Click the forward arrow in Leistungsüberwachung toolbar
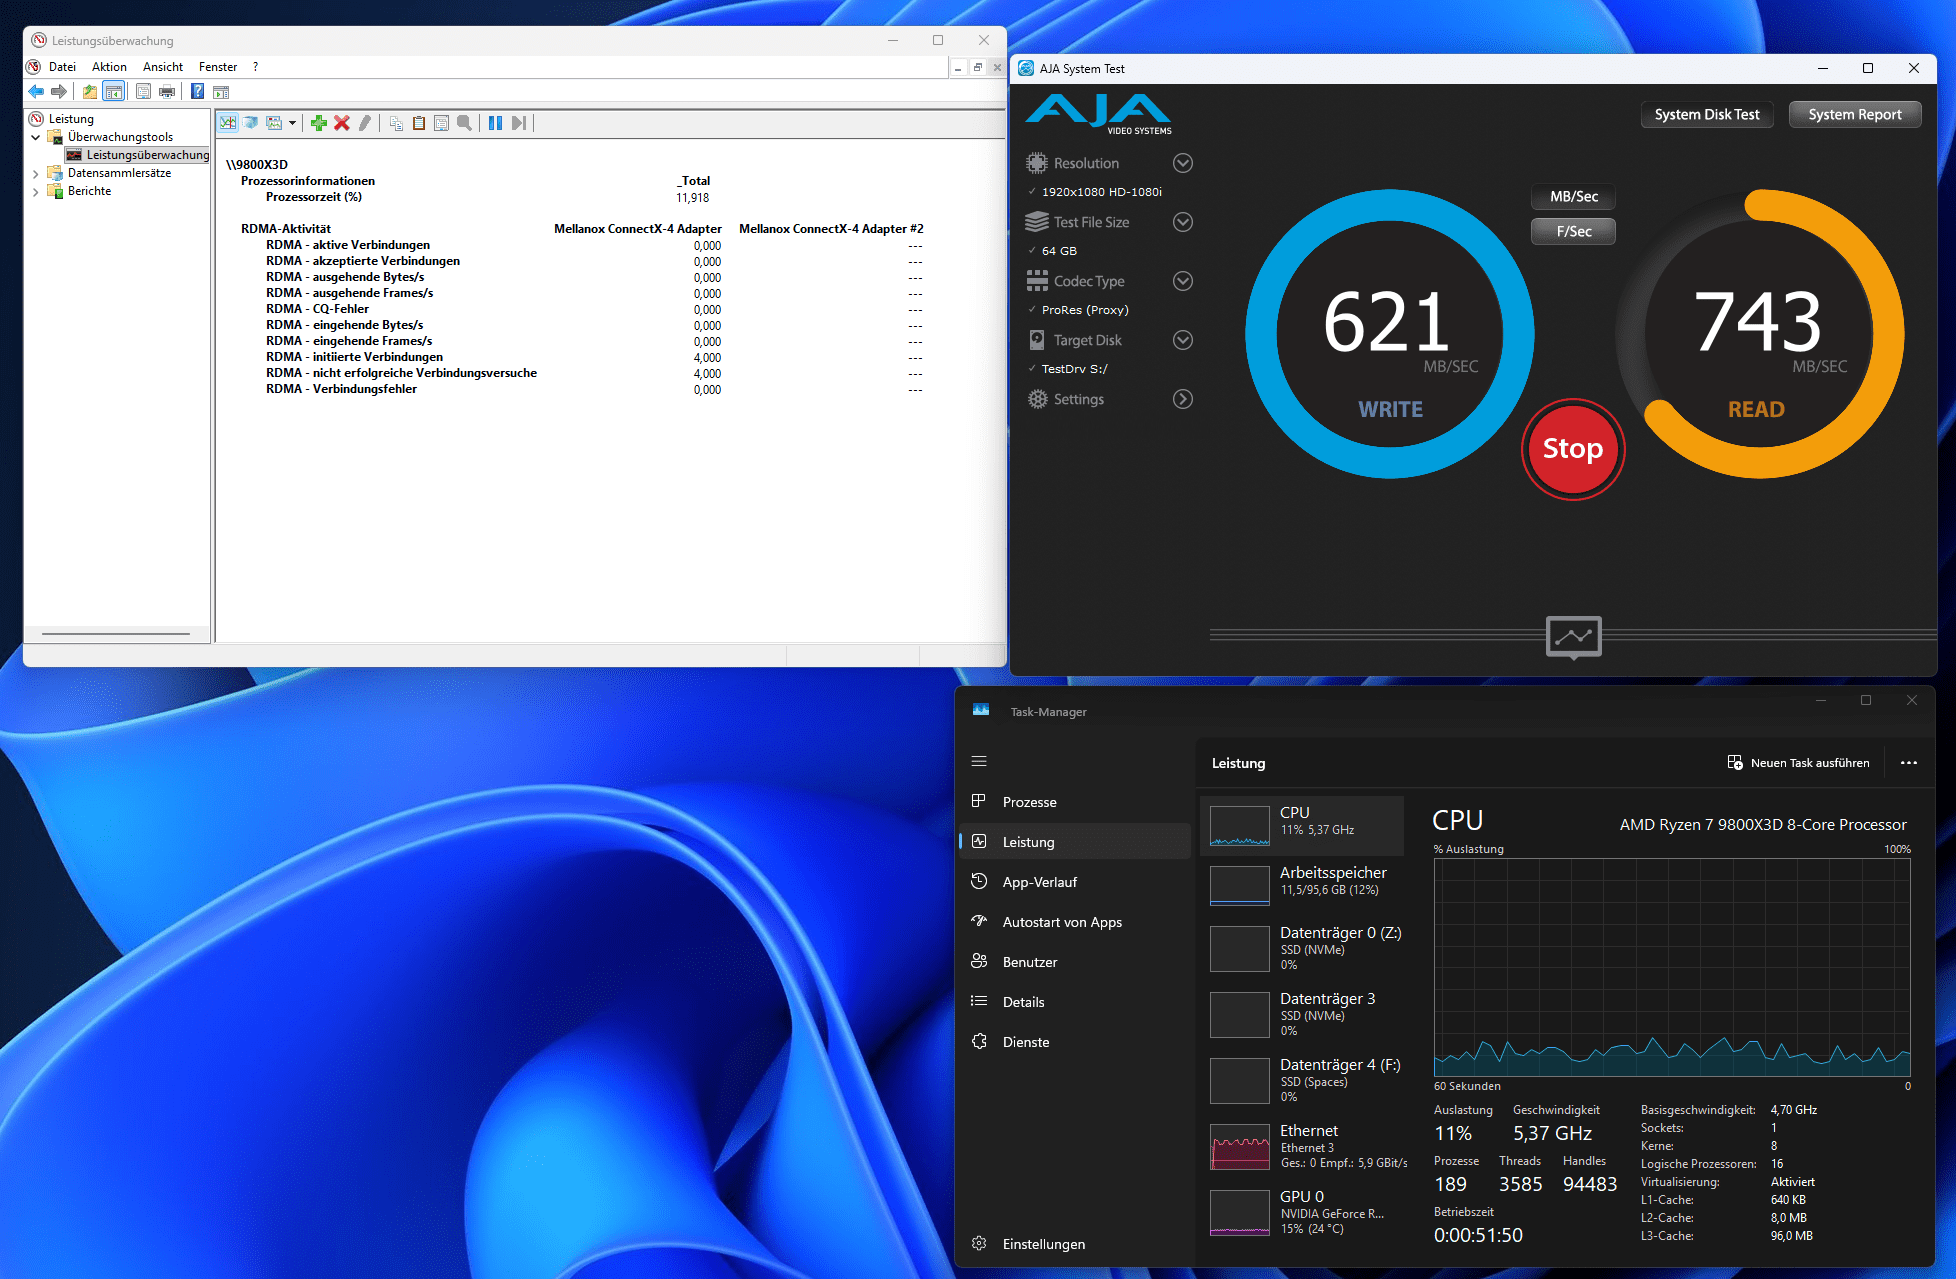Viewport: 1956px width, 1279px height. coord(59,92)
